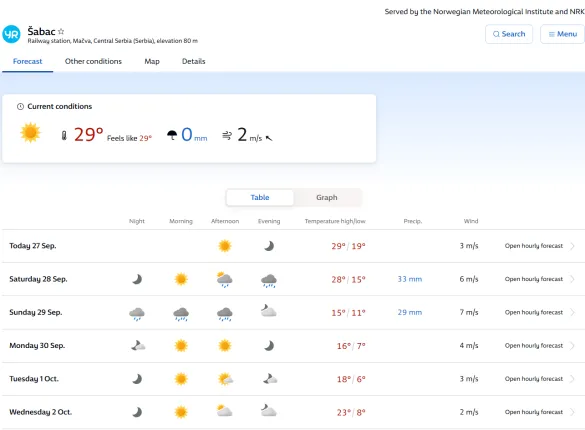Click Today's evening moon icon
Image resolution: width=585 pixels, height=430 pixels.
coord(269,246)
